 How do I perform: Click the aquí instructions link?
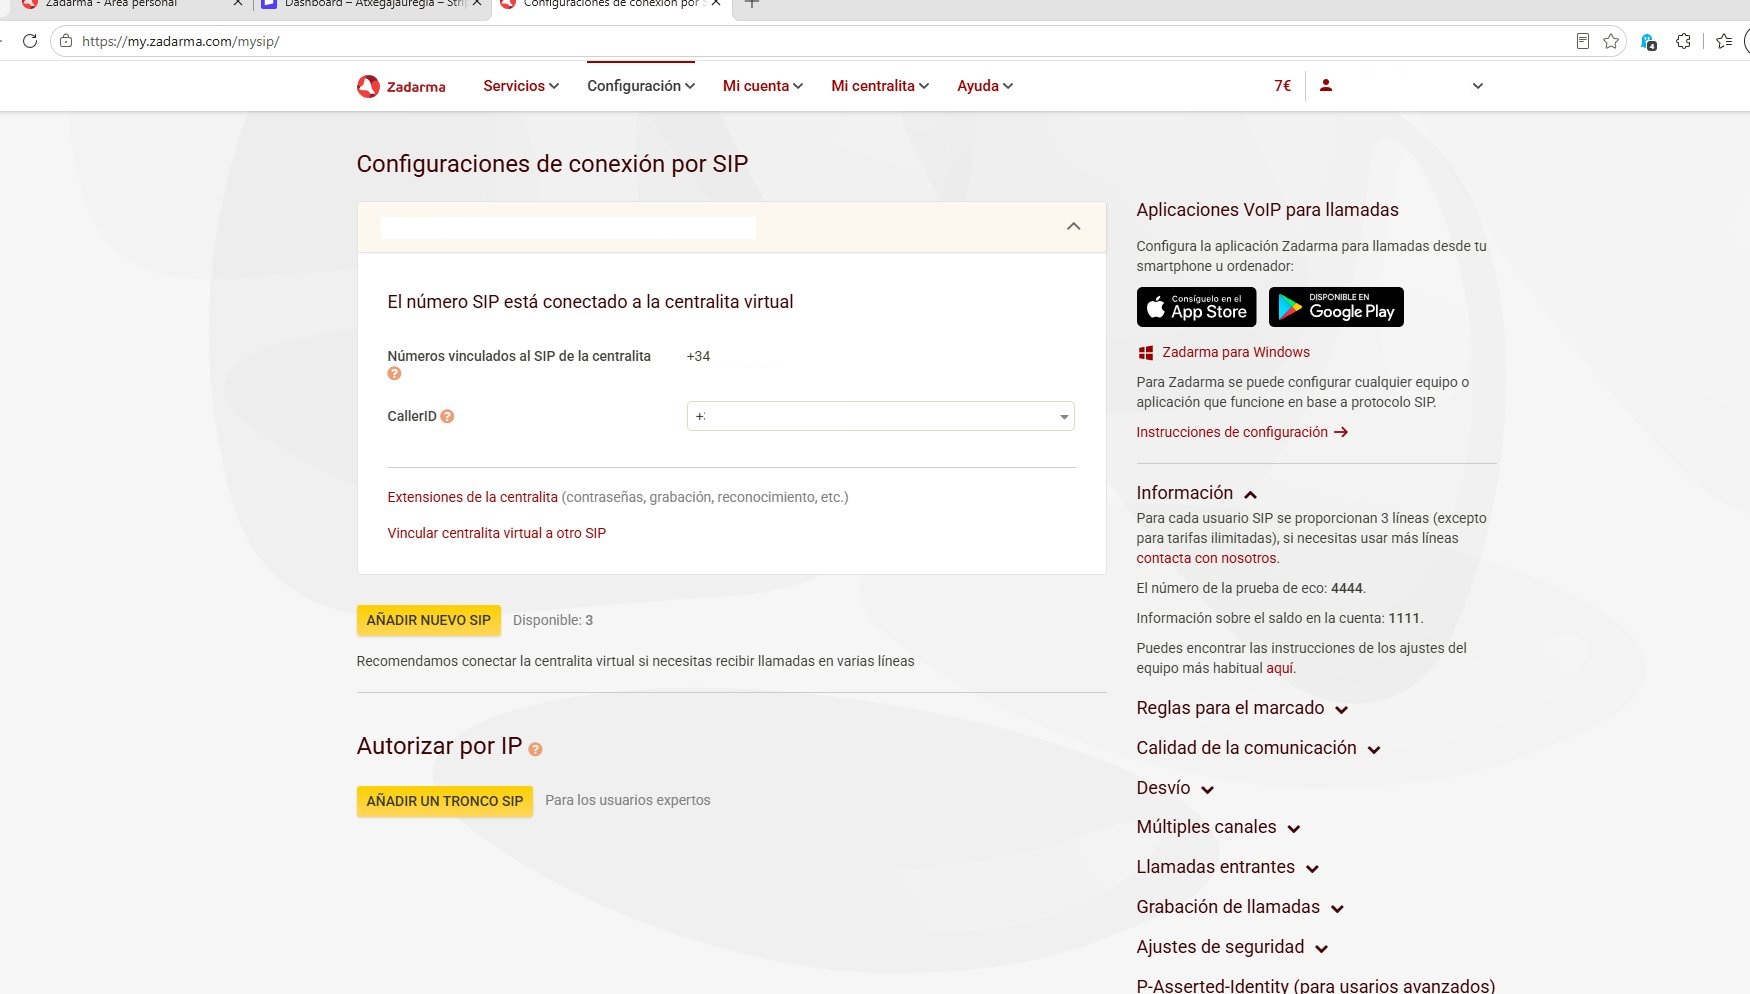(x=1280, y=668)
